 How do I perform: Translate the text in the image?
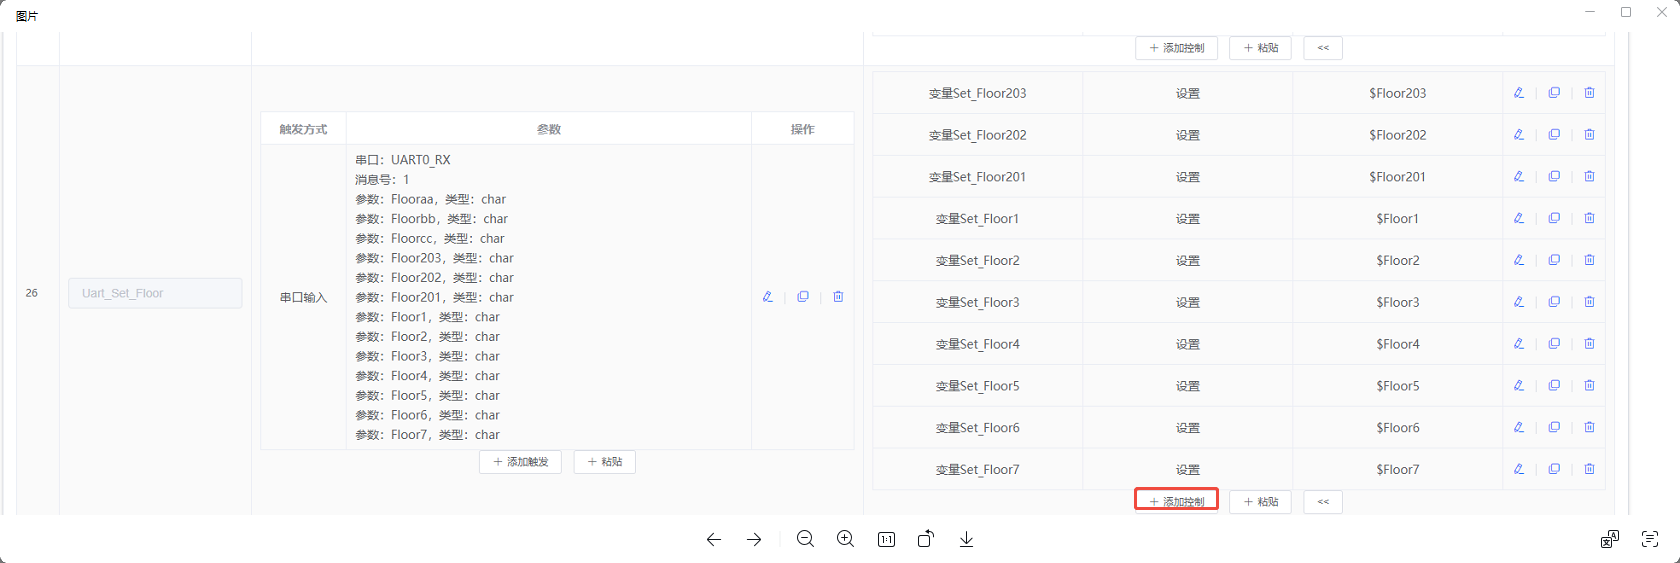pyautogui.click(x=1609, y=539)
